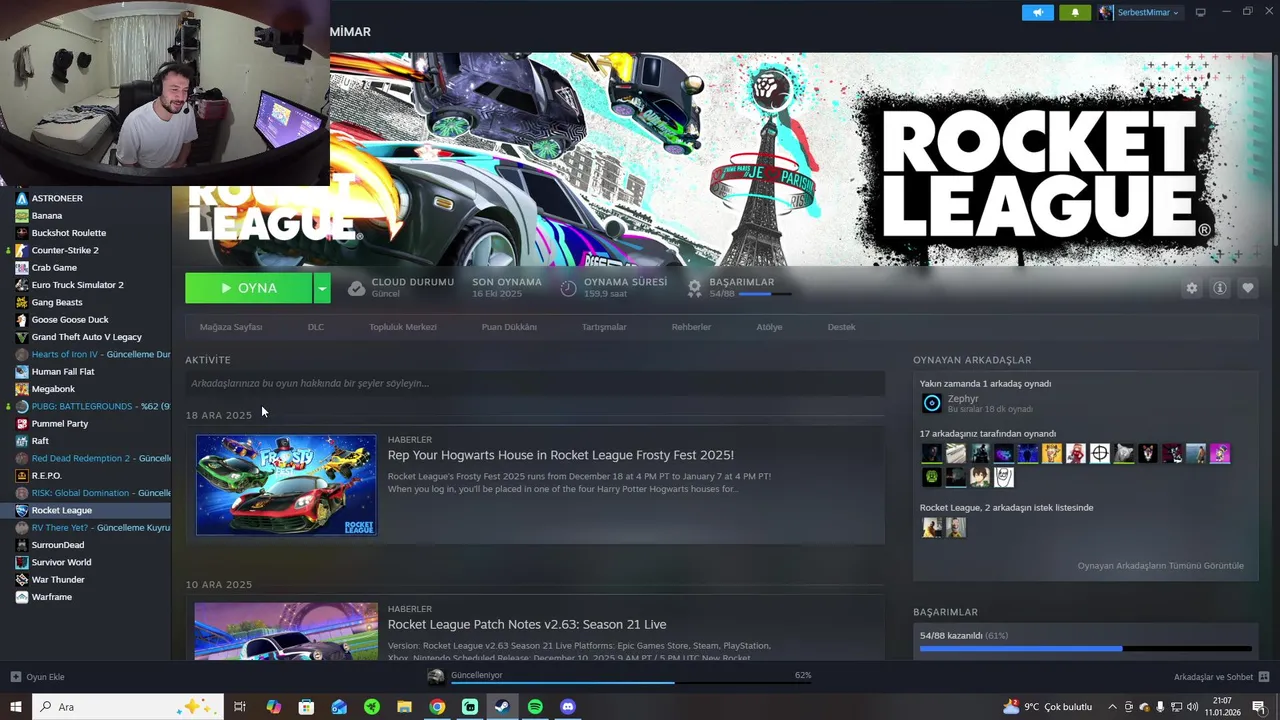Open the Destek tab

[841, 327]
